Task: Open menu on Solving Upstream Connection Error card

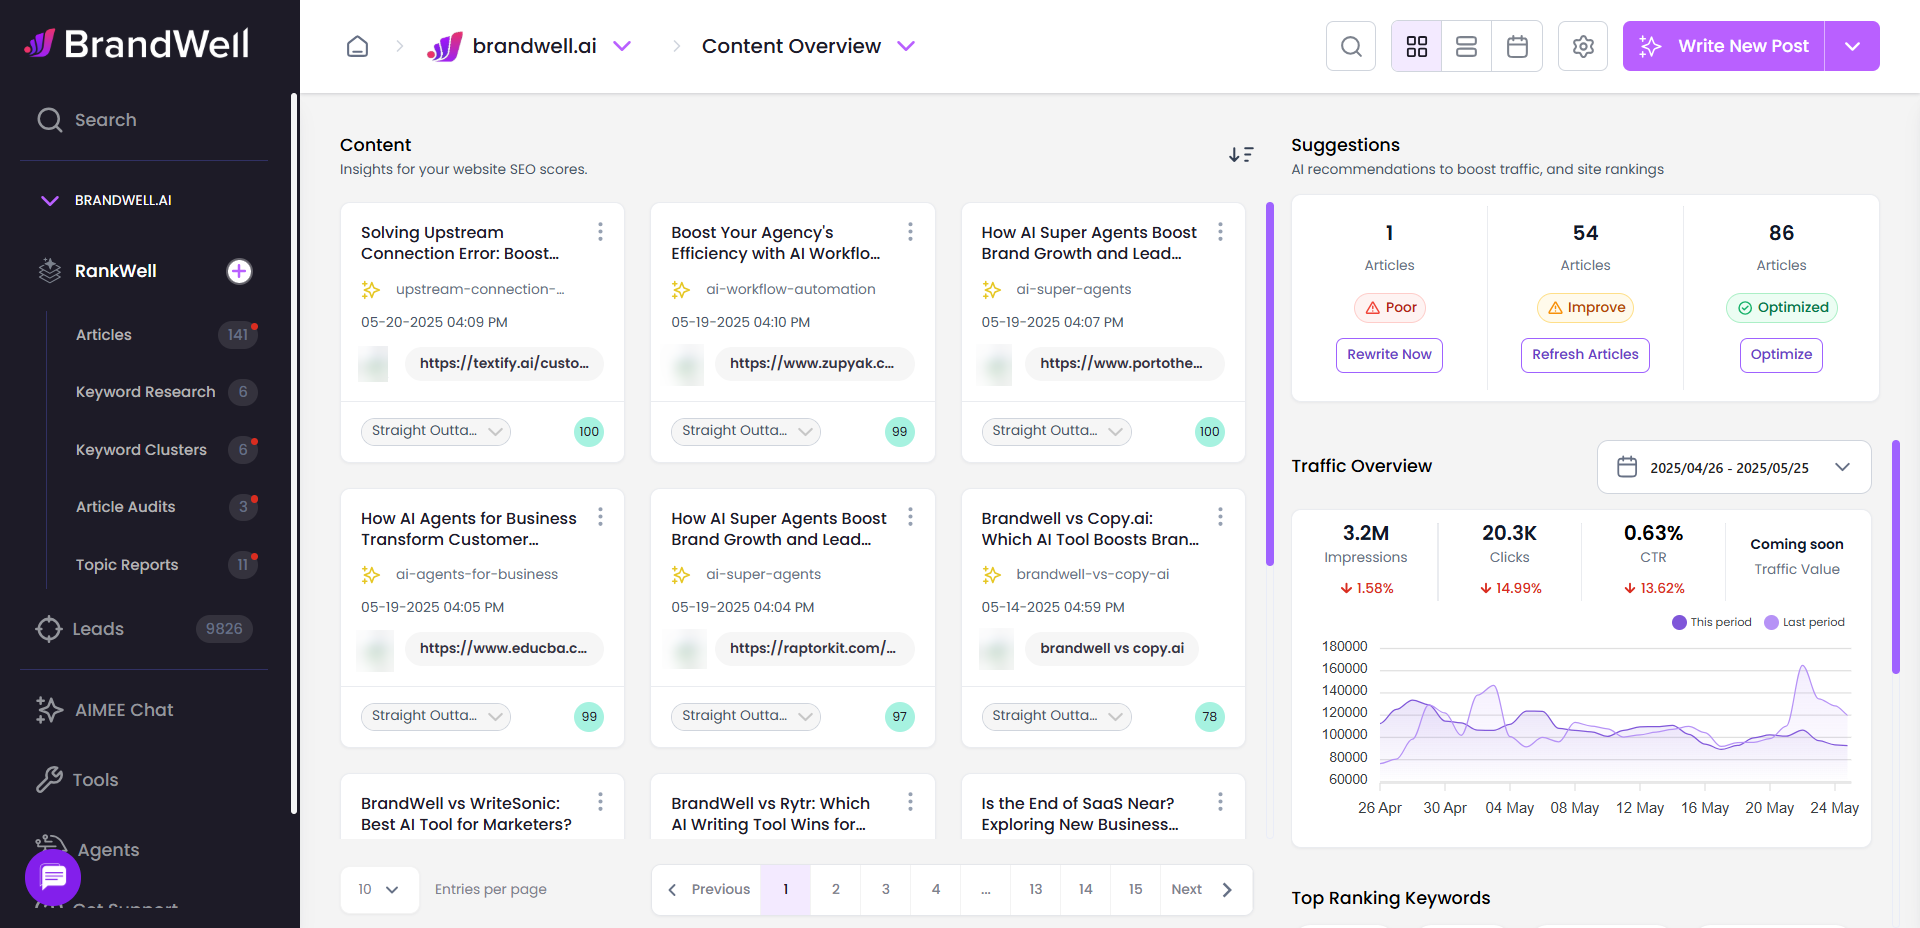Action: coord(600,232)
